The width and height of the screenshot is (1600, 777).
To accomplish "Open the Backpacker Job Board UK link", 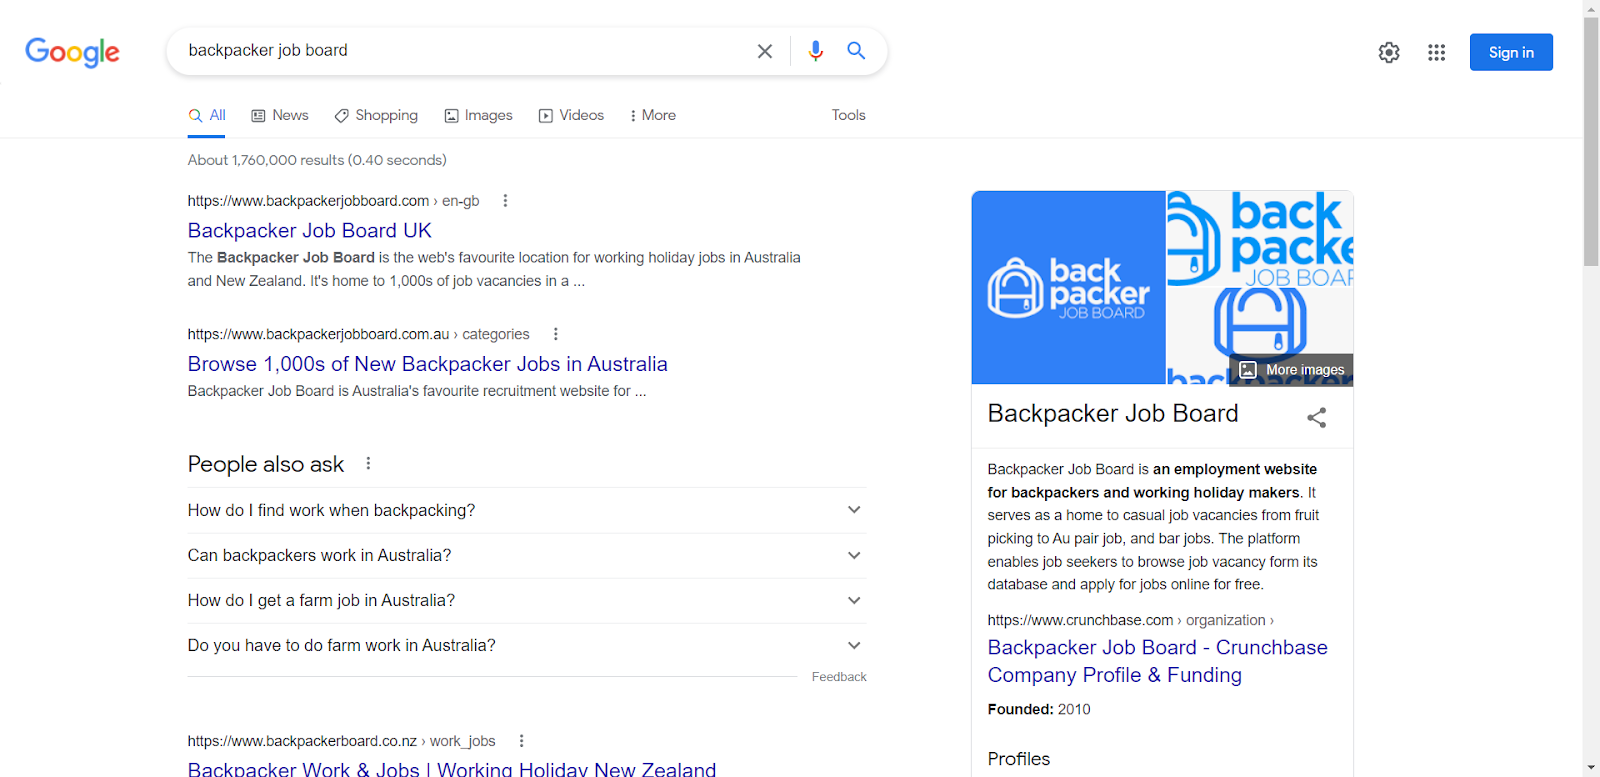I will pos(310,231).
